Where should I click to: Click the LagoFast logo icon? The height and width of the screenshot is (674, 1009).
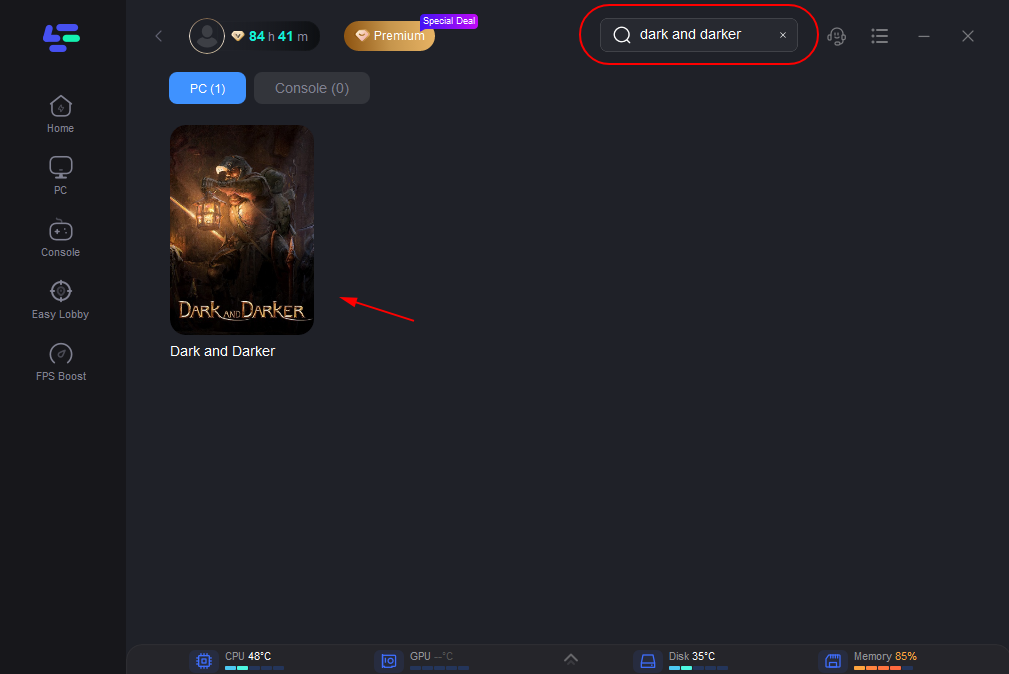click(x=61, y=38)
